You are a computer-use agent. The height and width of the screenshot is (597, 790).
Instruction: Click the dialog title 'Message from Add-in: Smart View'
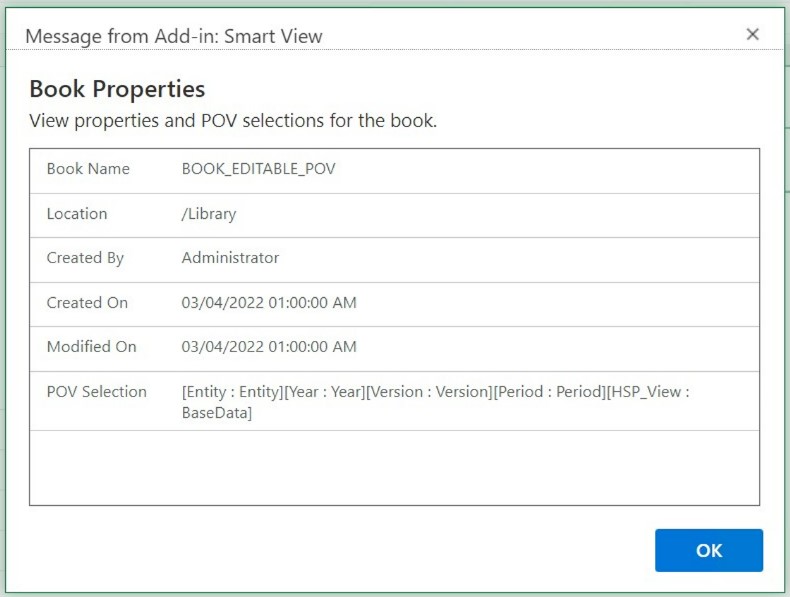[x=173, y=36]
